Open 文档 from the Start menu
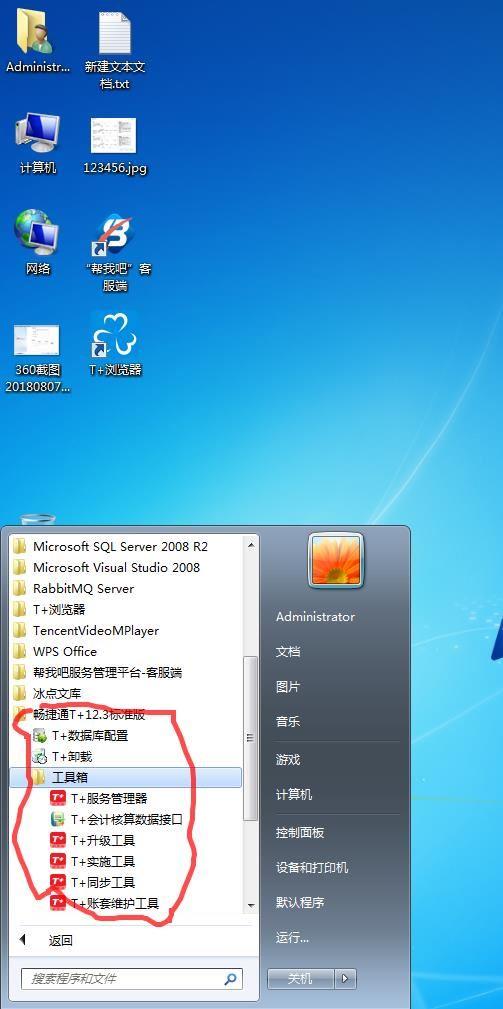Screen dimensions: 503x1009 click(288, 651)
